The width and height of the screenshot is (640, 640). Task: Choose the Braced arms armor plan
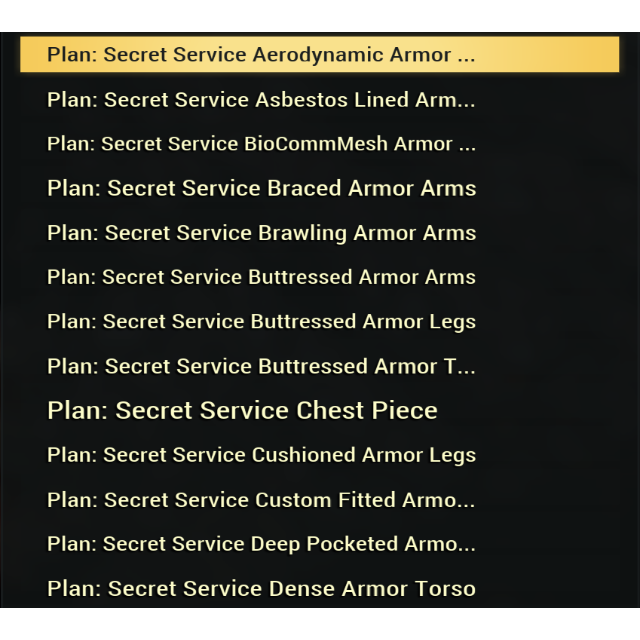click(261, 188)
